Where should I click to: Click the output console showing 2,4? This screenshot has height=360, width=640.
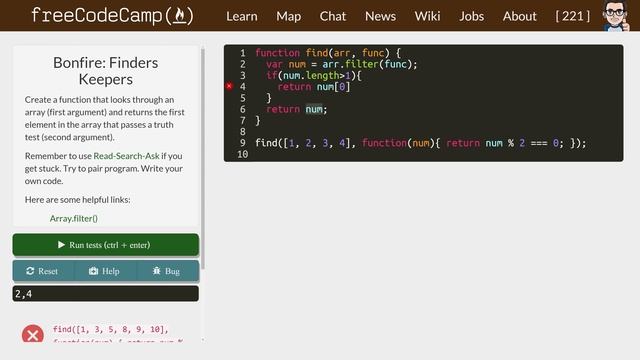pyautogui.click(x=106, y=294)
